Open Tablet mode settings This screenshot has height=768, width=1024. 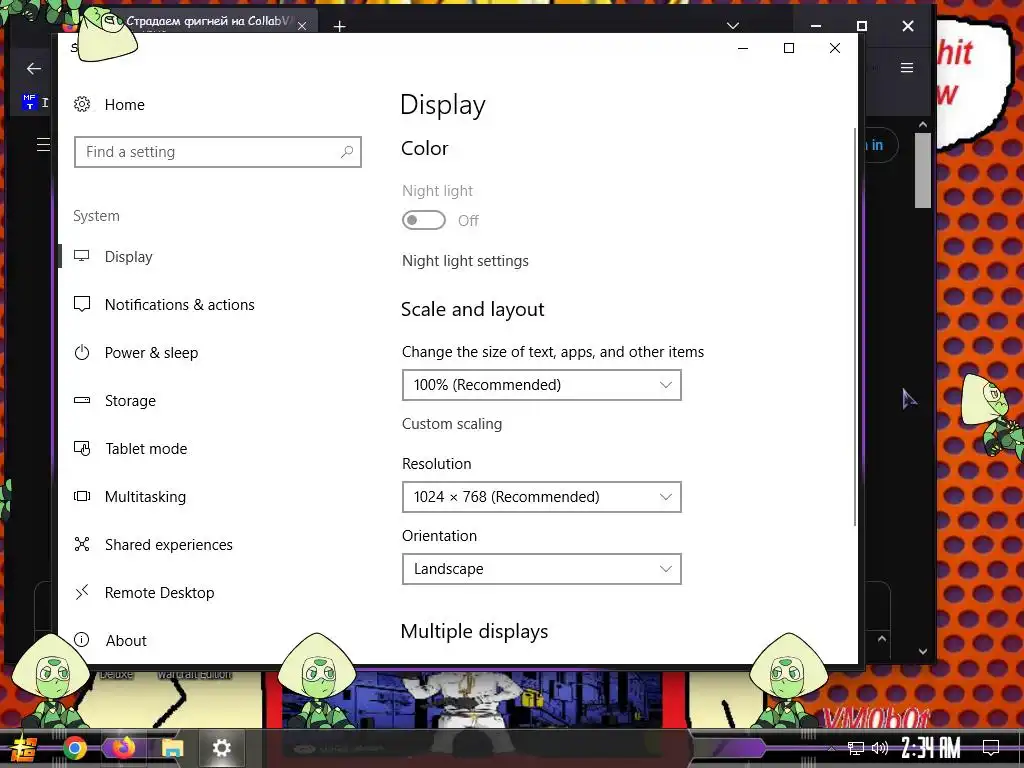point(146,449)
